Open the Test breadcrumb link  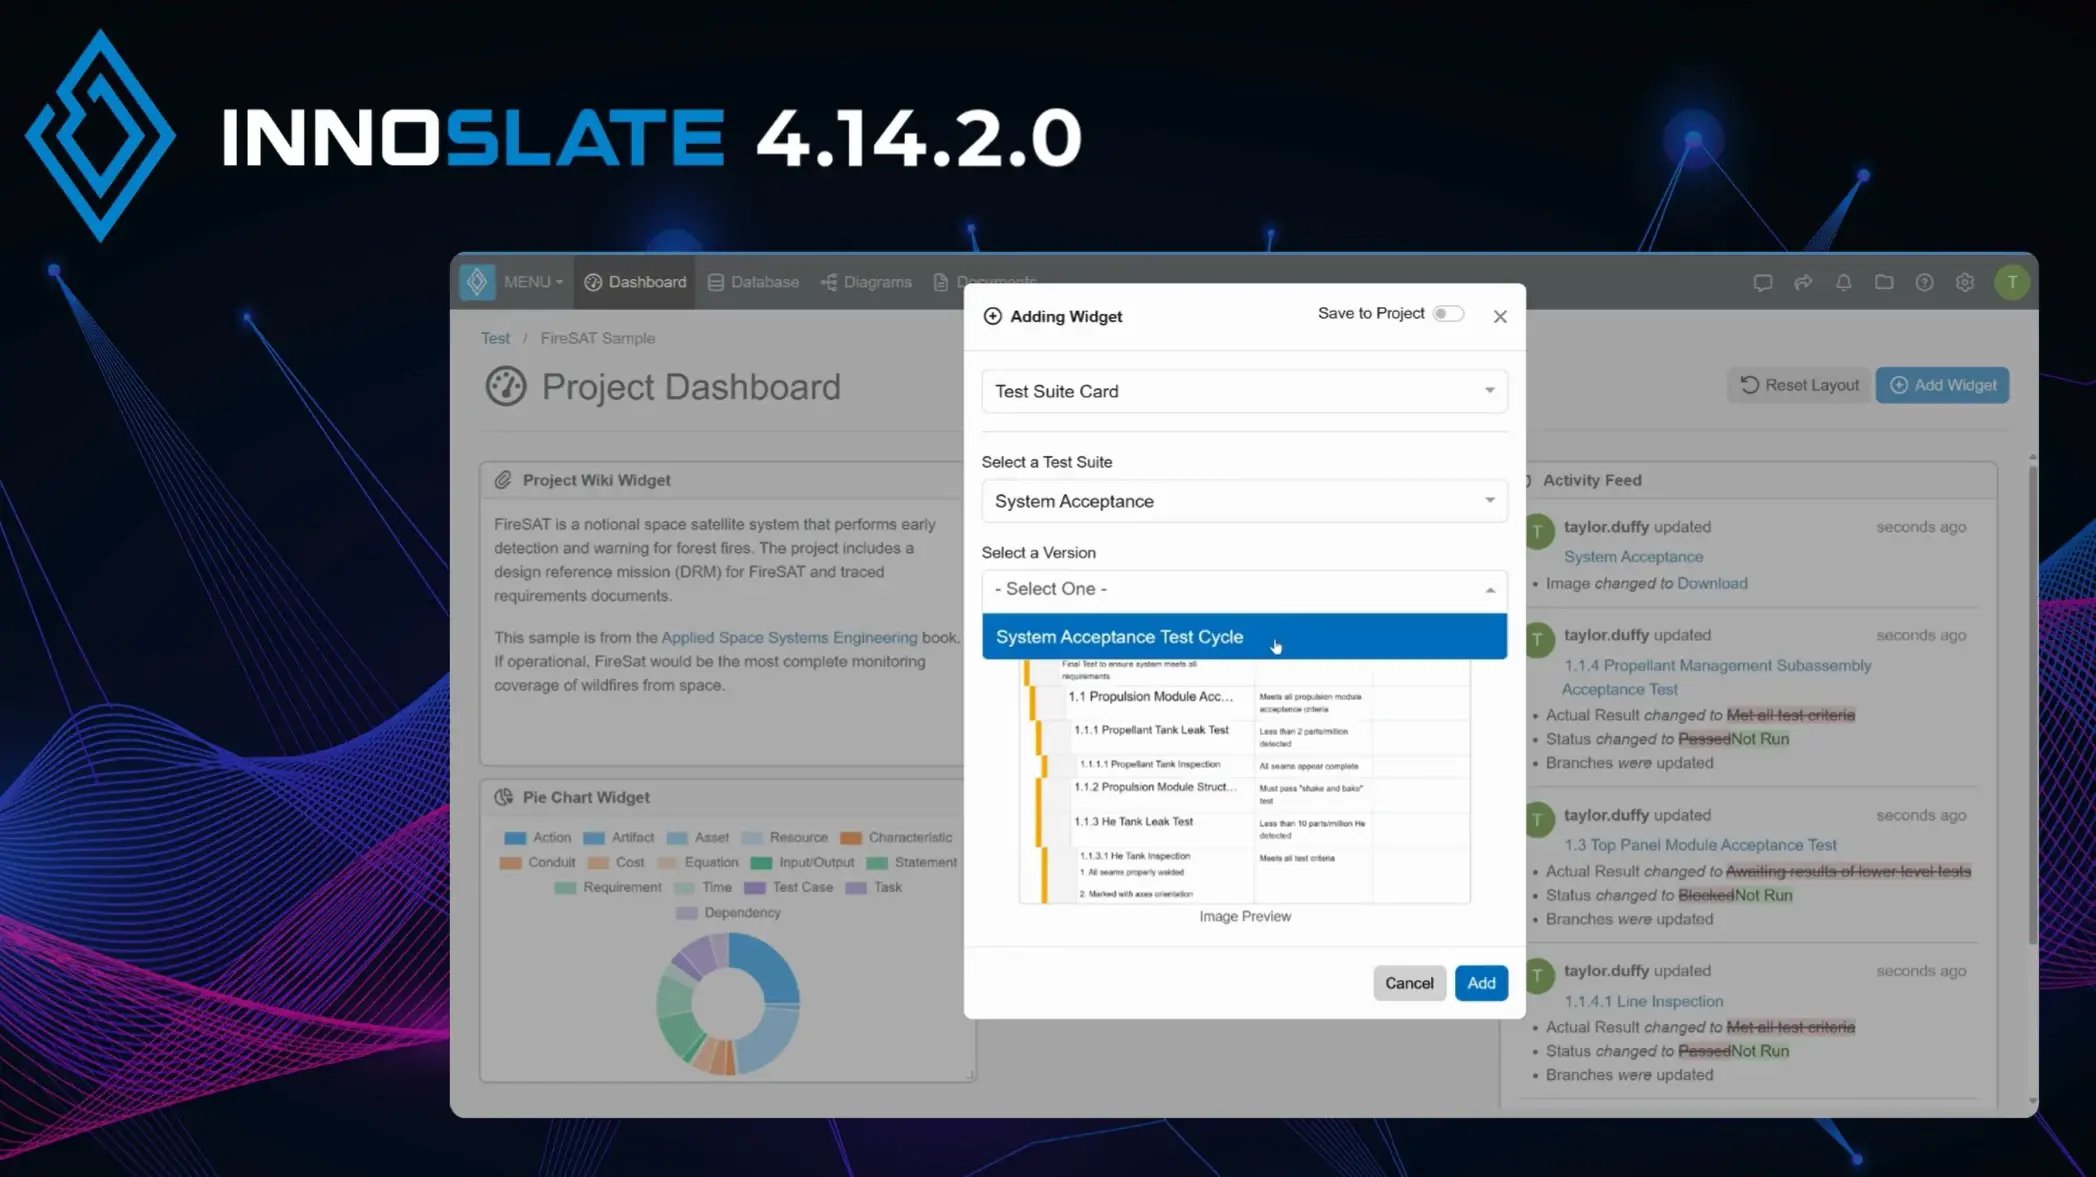495,338
